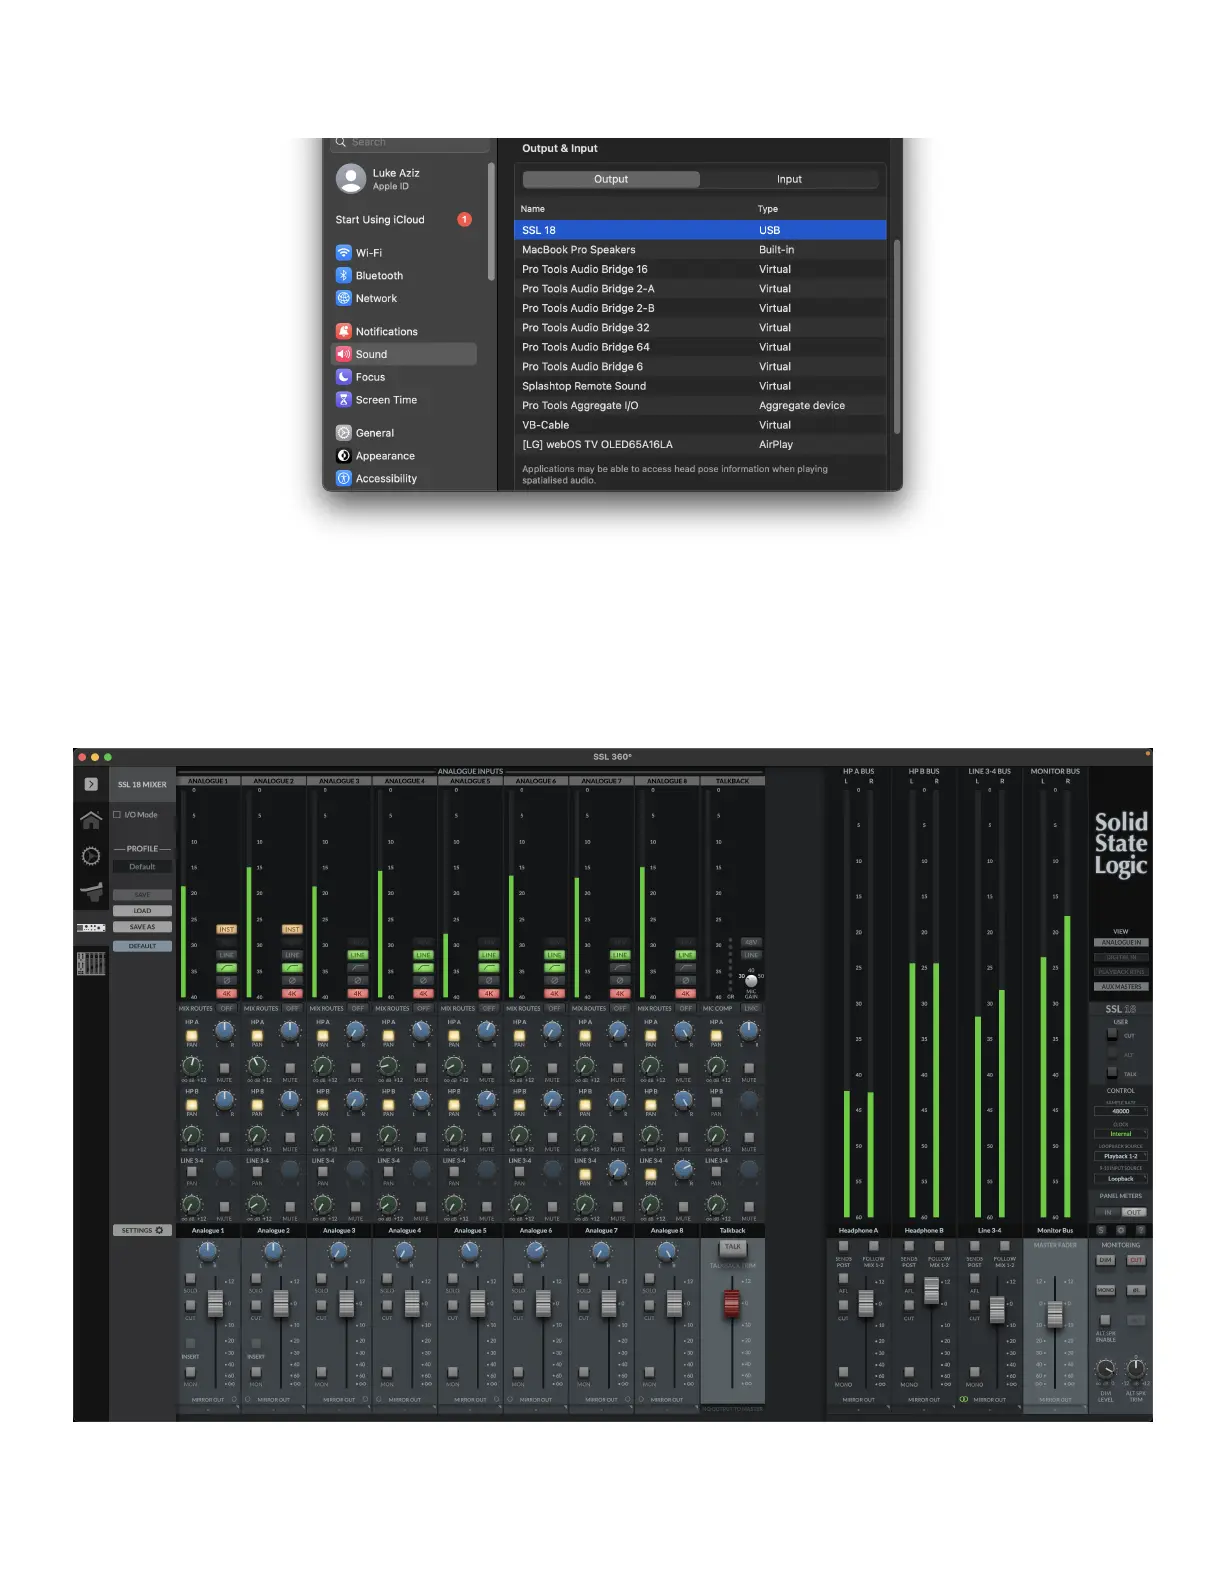Click the home icon in SSL 360 sidebar
The height and width of the screenshot is (1584, 1224).
coord(91,821)
